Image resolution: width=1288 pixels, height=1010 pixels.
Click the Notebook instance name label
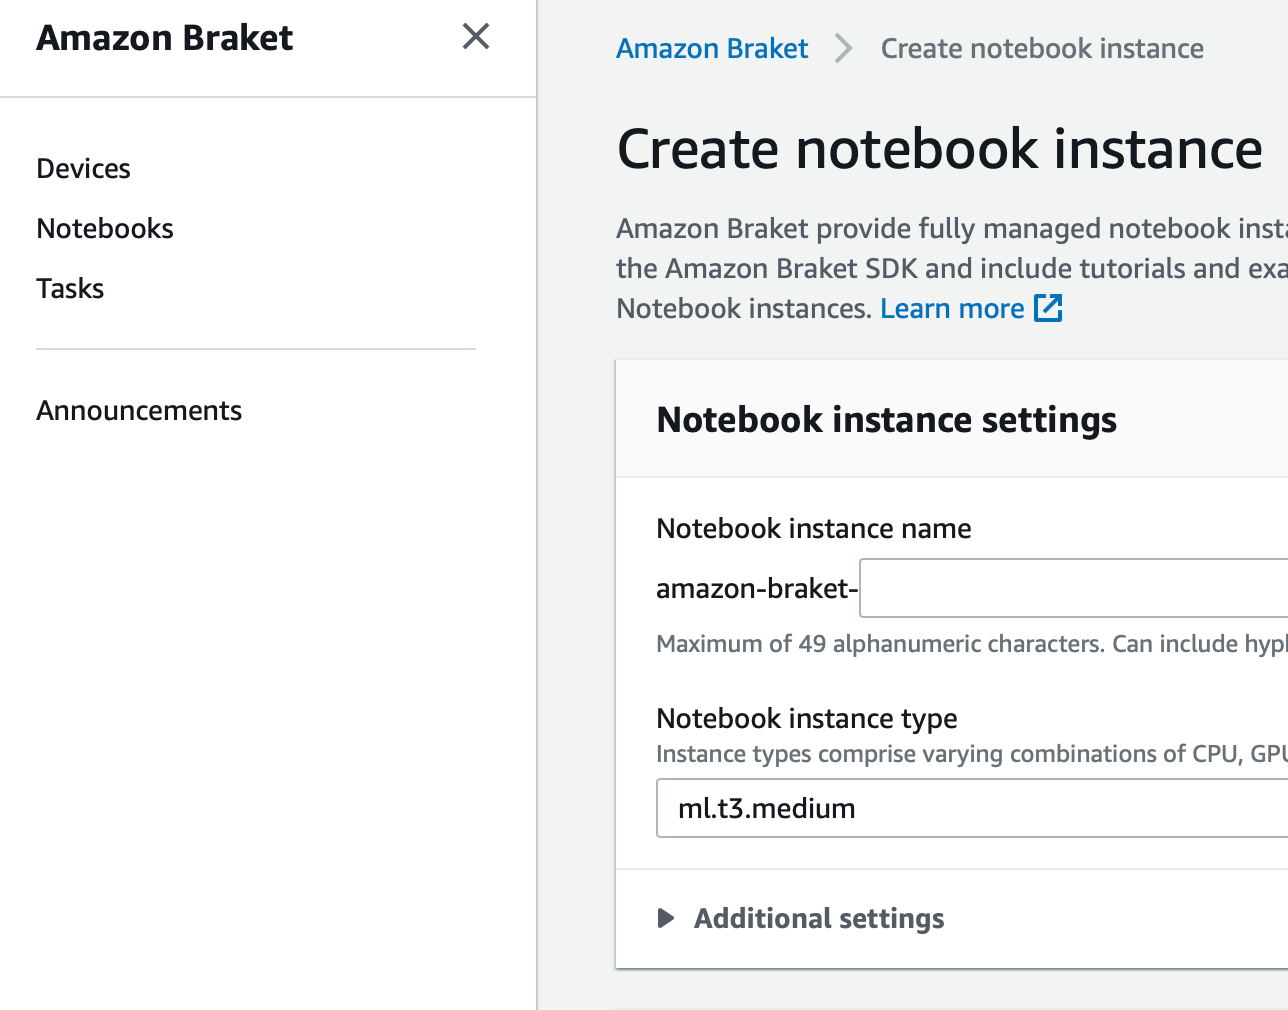click(x=813, y=528)
